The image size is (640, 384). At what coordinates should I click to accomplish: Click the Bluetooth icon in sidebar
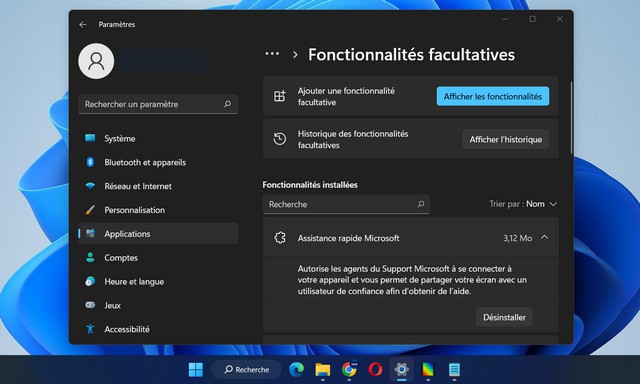tap(90, 162)
